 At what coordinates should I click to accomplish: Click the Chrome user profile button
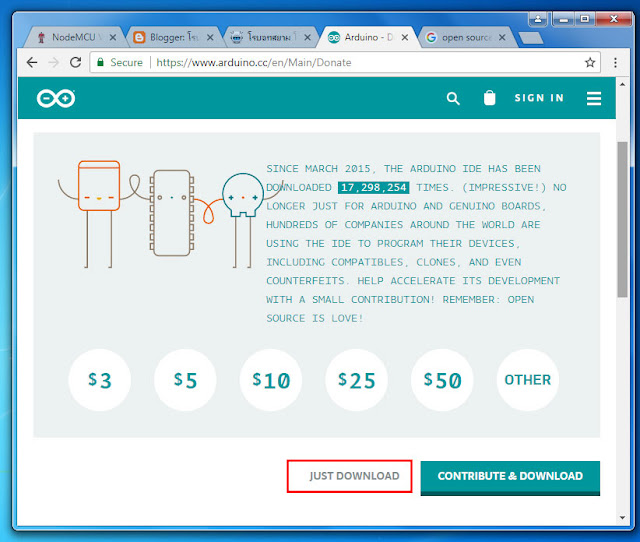(538, 19)
